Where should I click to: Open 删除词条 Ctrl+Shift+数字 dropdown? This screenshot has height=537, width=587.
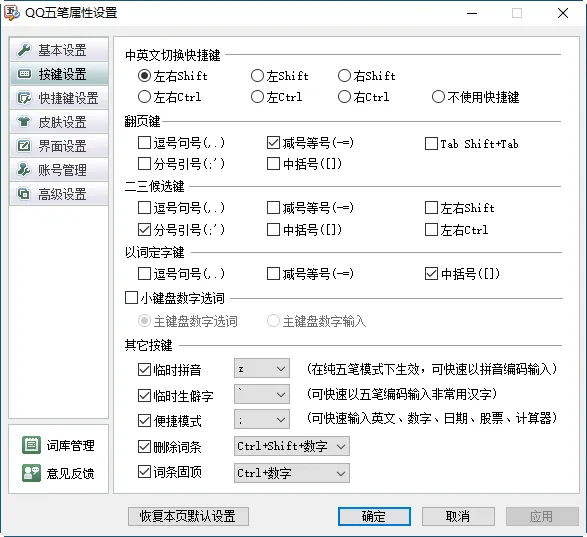(292, 446)
